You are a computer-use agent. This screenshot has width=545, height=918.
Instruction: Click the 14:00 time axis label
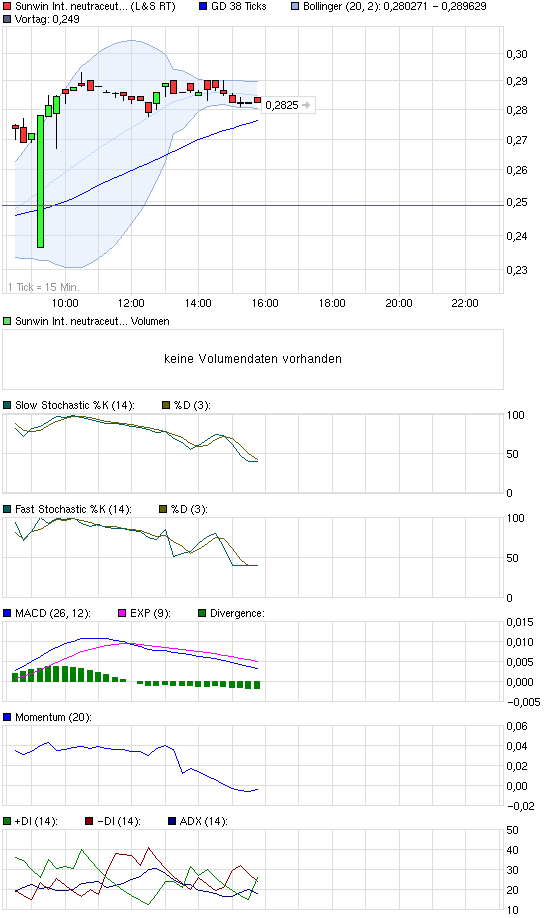198,303
